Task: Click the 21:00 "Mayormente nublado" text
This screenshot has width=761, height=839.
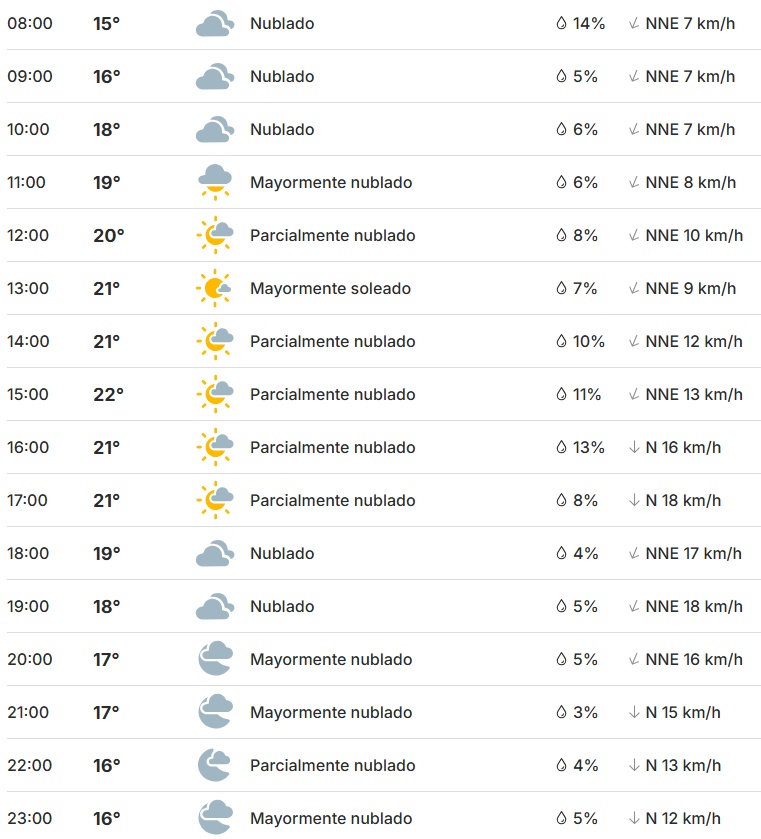Action: (x=331, y=712)
